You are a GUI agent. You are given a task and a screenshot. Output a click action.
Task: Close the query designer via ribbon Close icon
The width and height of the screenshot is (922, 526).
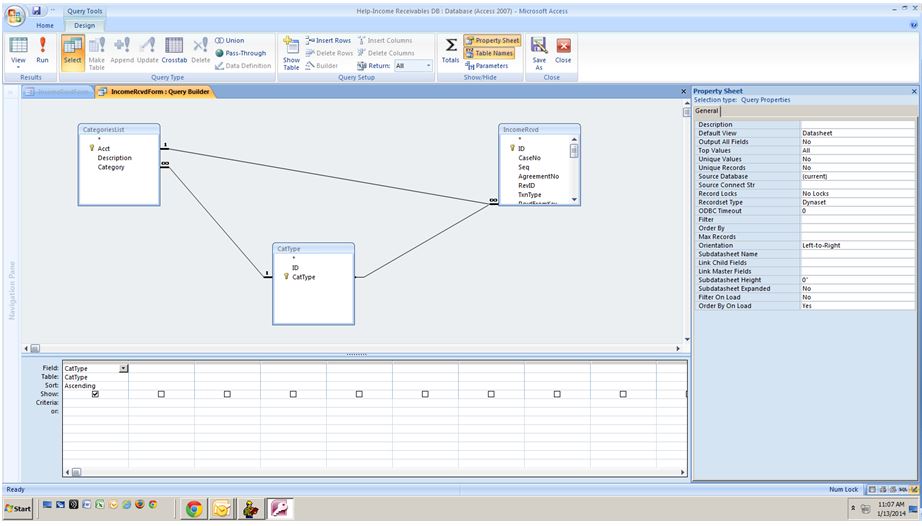click(x=563, y=49)
